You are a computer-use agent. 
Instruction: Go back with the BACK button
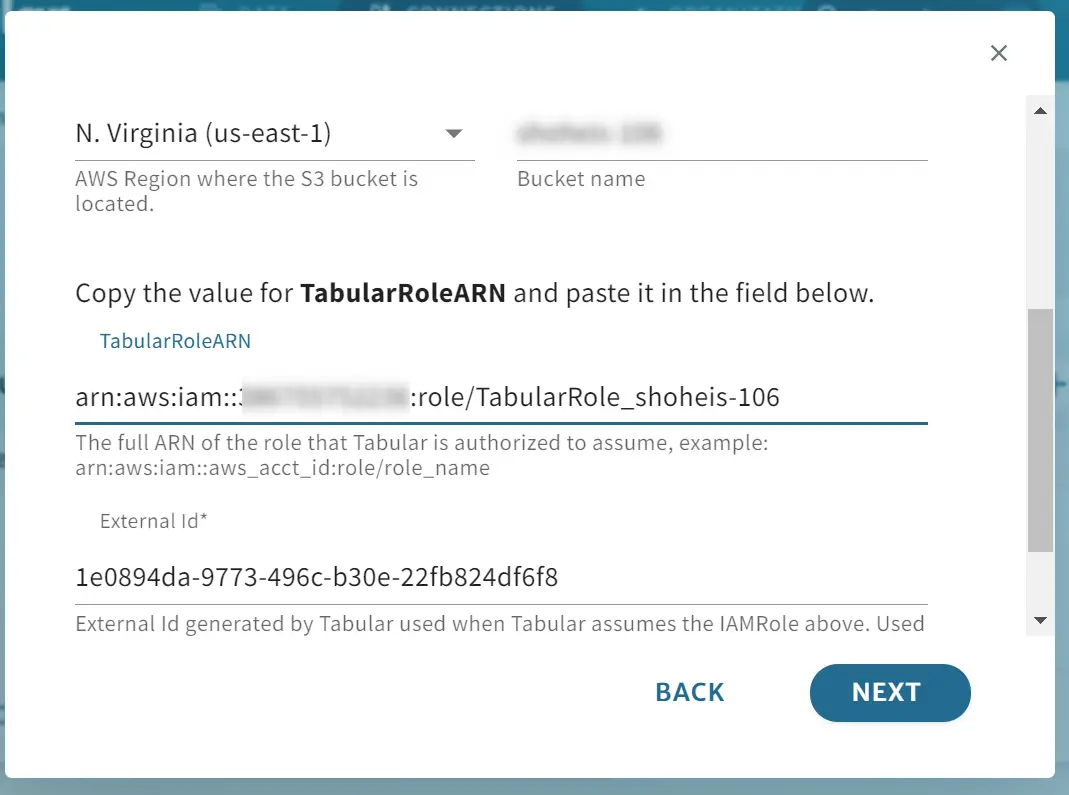coord(689,693)
